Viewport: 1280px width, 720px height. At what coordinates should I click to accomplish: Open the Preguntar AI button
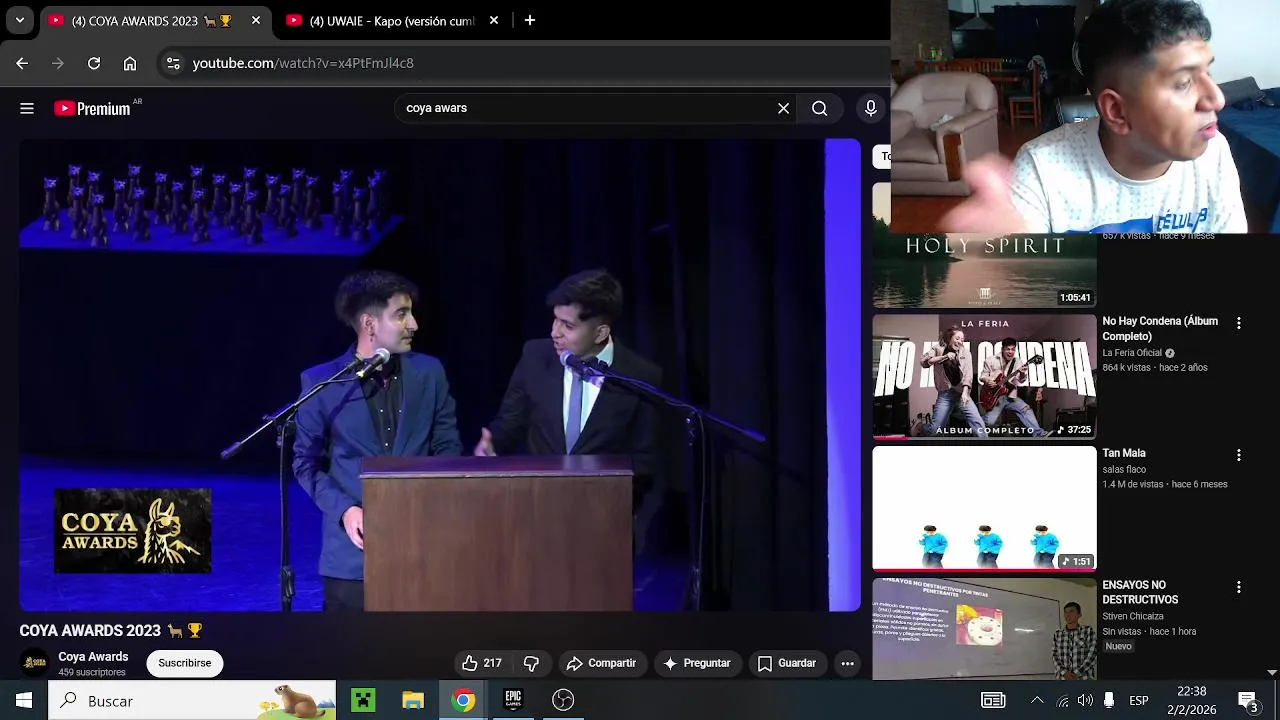[697, 663]
